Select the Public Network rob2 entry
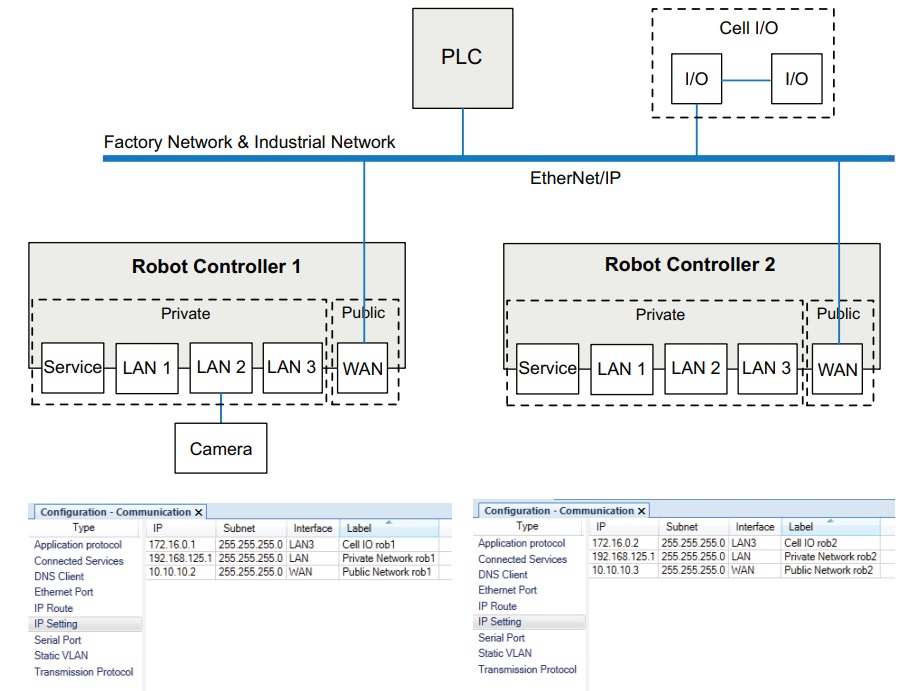The width and height of the screenshot is (920, 691). [829, 570]
